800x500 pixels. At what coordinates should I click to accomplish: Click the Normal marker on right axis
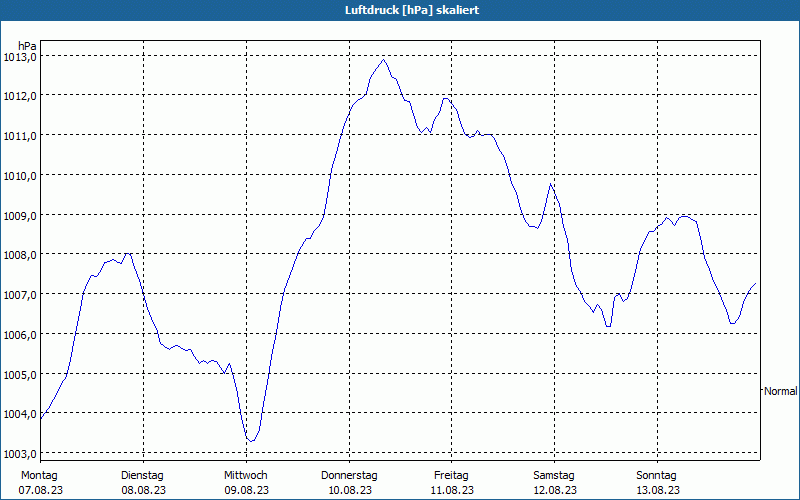781,391
